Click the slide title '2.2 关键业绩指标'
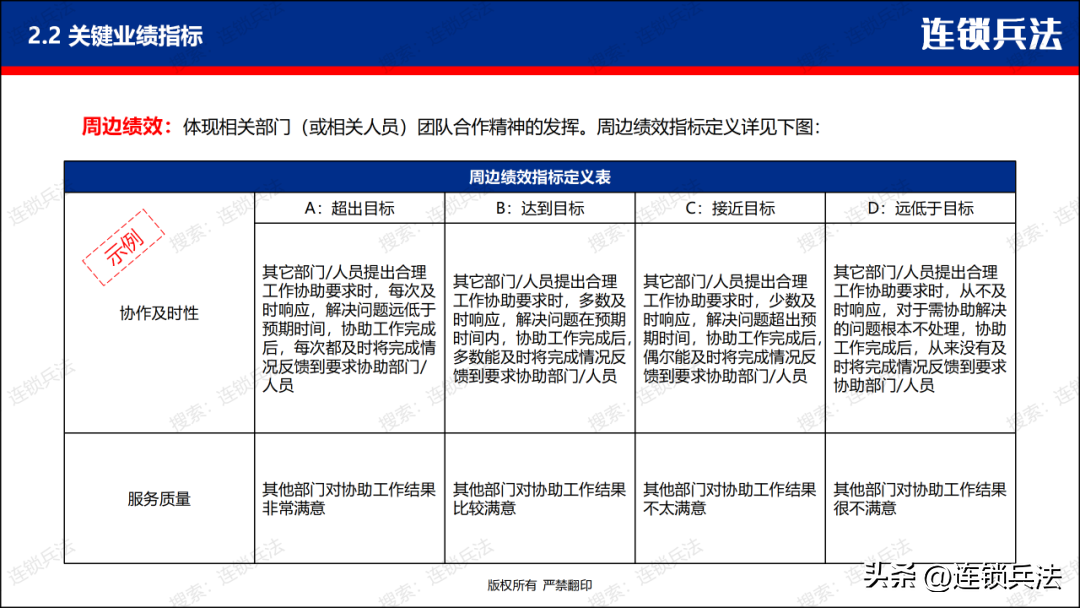 pyautogui.click(x=115, y=36)
